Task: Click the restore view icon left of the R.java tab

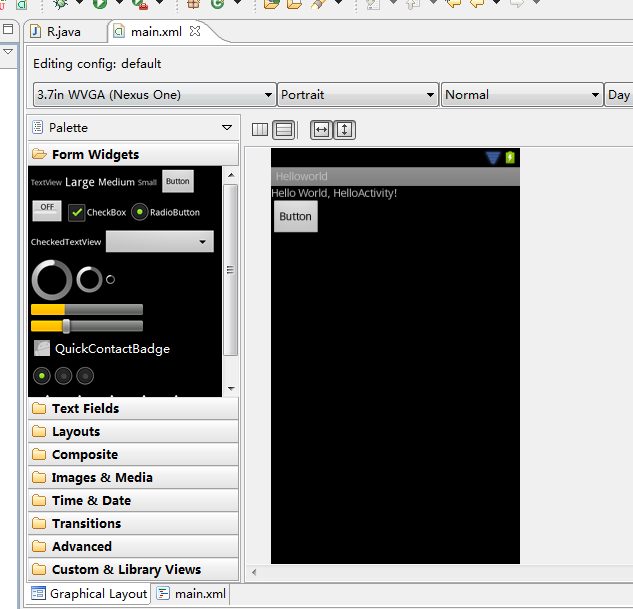Action: click(8, 29)
